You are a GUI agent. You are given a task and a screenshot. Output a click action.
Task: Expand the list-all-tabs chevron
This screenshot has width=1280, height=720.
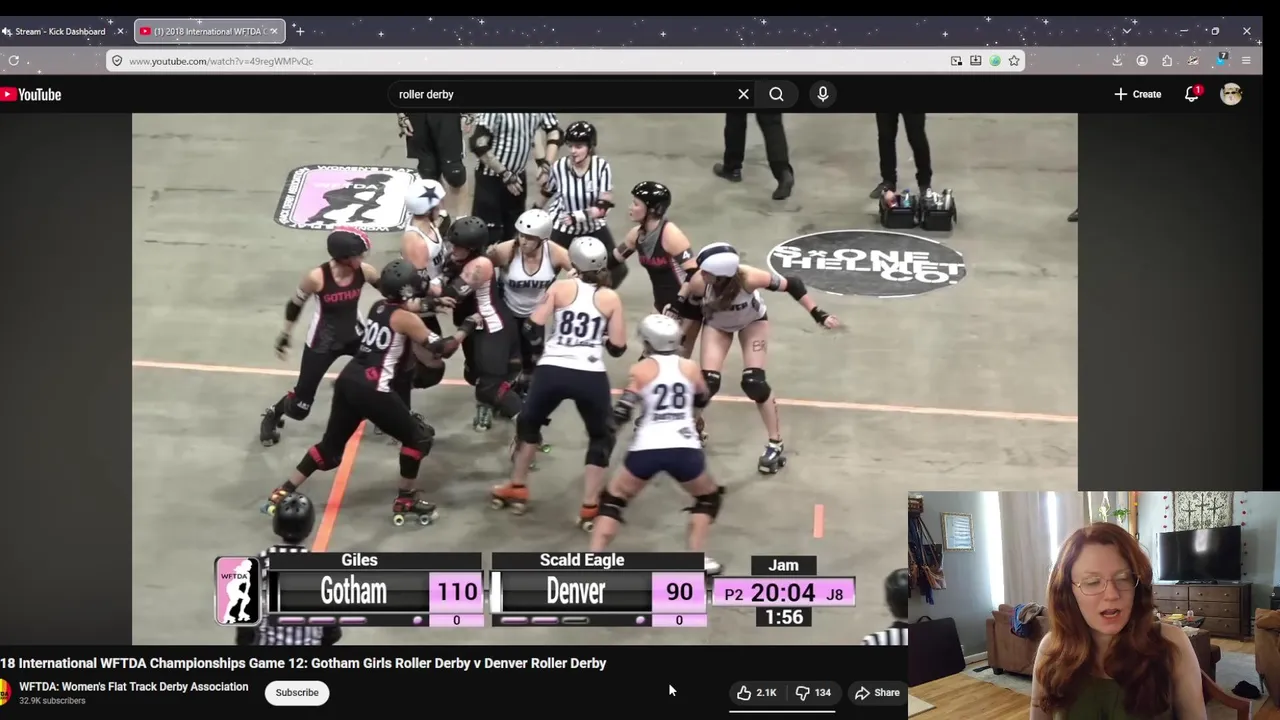point(1127,31)
